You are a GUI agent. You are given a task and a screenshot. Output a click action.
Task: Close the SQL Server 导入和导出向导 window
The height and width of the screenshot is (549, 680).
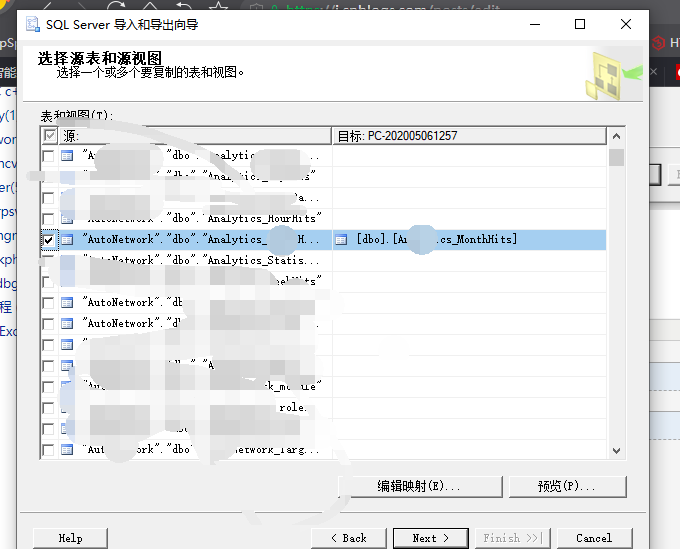point(626,24)
